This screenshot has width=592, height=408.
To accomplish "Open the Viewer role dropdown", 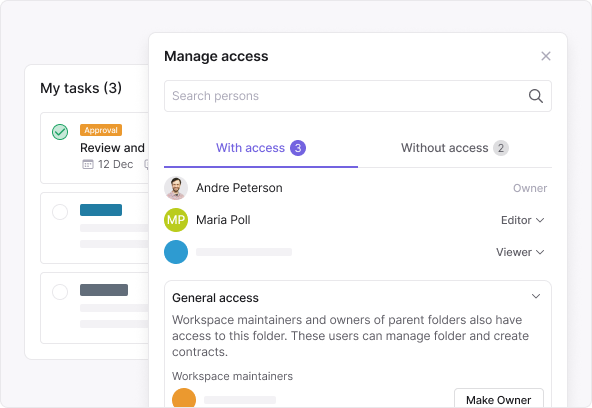I will [520, 252].
